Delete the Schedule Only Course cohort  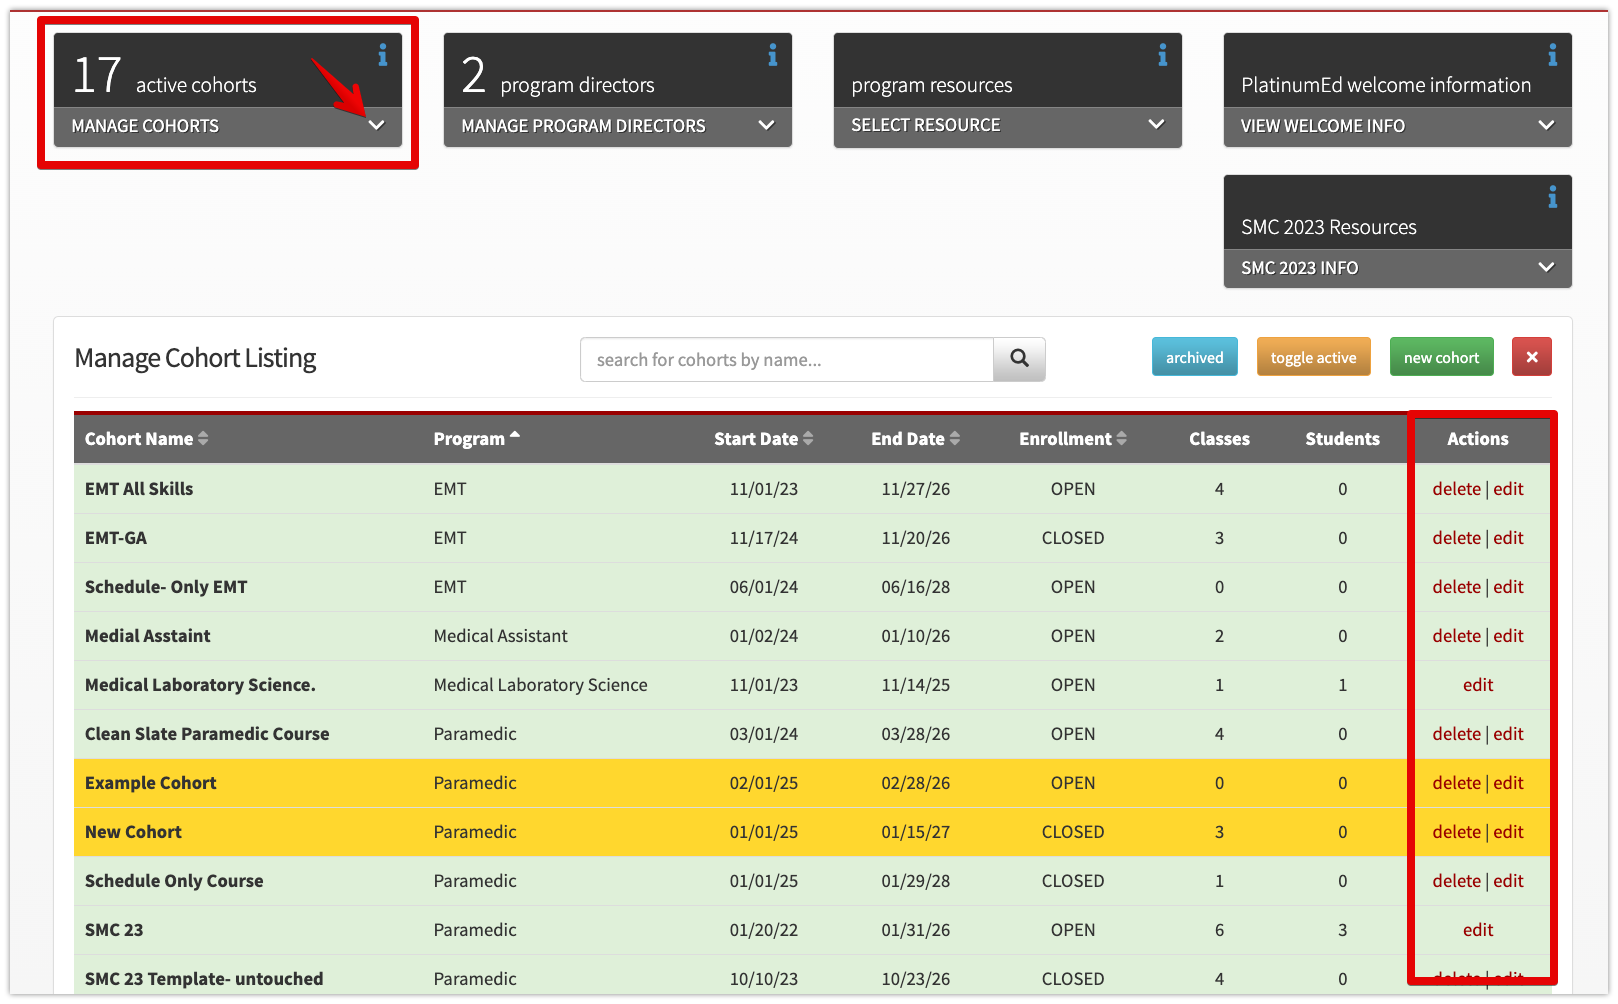click(1456, 881)
